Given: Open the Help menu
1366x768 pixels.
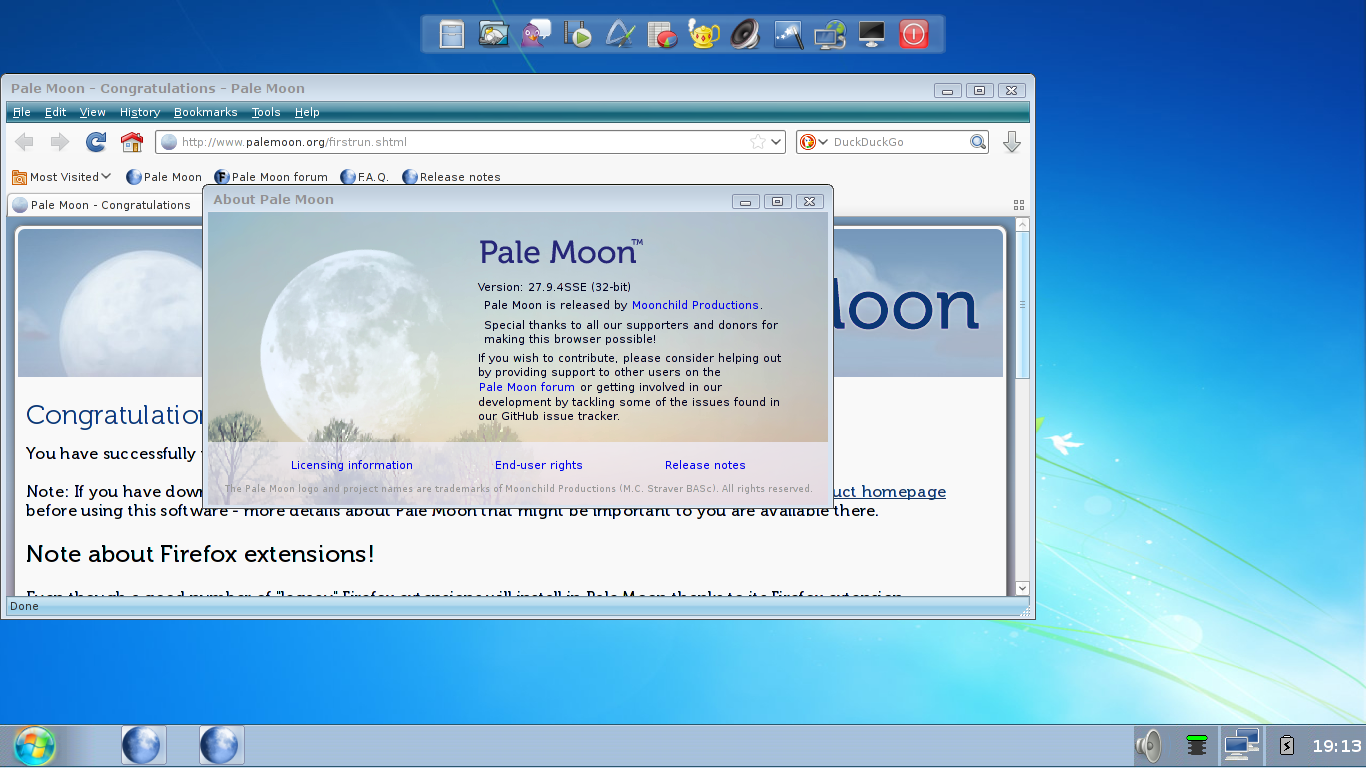Looking at the screenshot, I should pos(307,112).
